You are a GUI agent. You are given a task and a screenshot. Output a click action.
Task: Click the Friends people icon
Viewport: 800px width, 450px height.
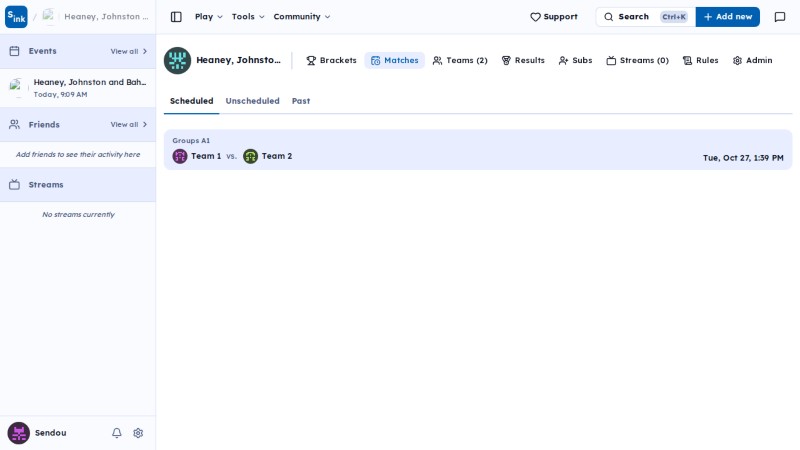click(x=14, y=124)
